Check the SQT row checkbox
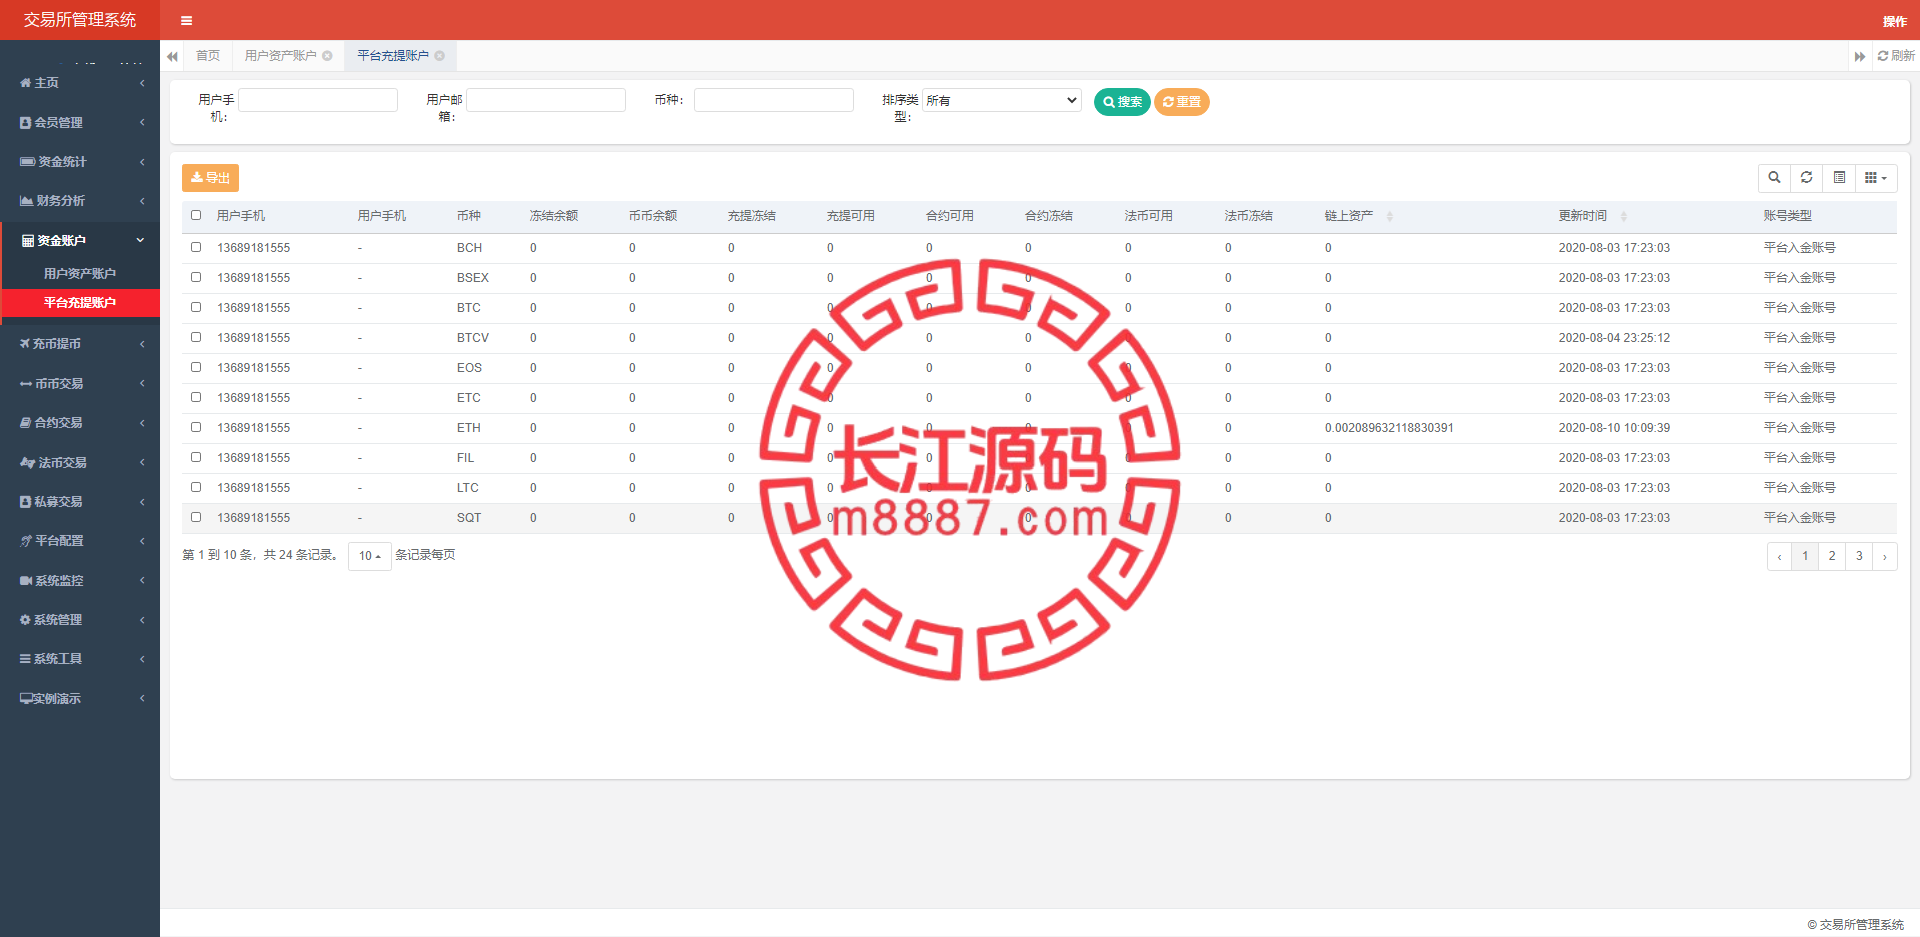Viewport: 1920px width, 937px height. pos(196,517)
